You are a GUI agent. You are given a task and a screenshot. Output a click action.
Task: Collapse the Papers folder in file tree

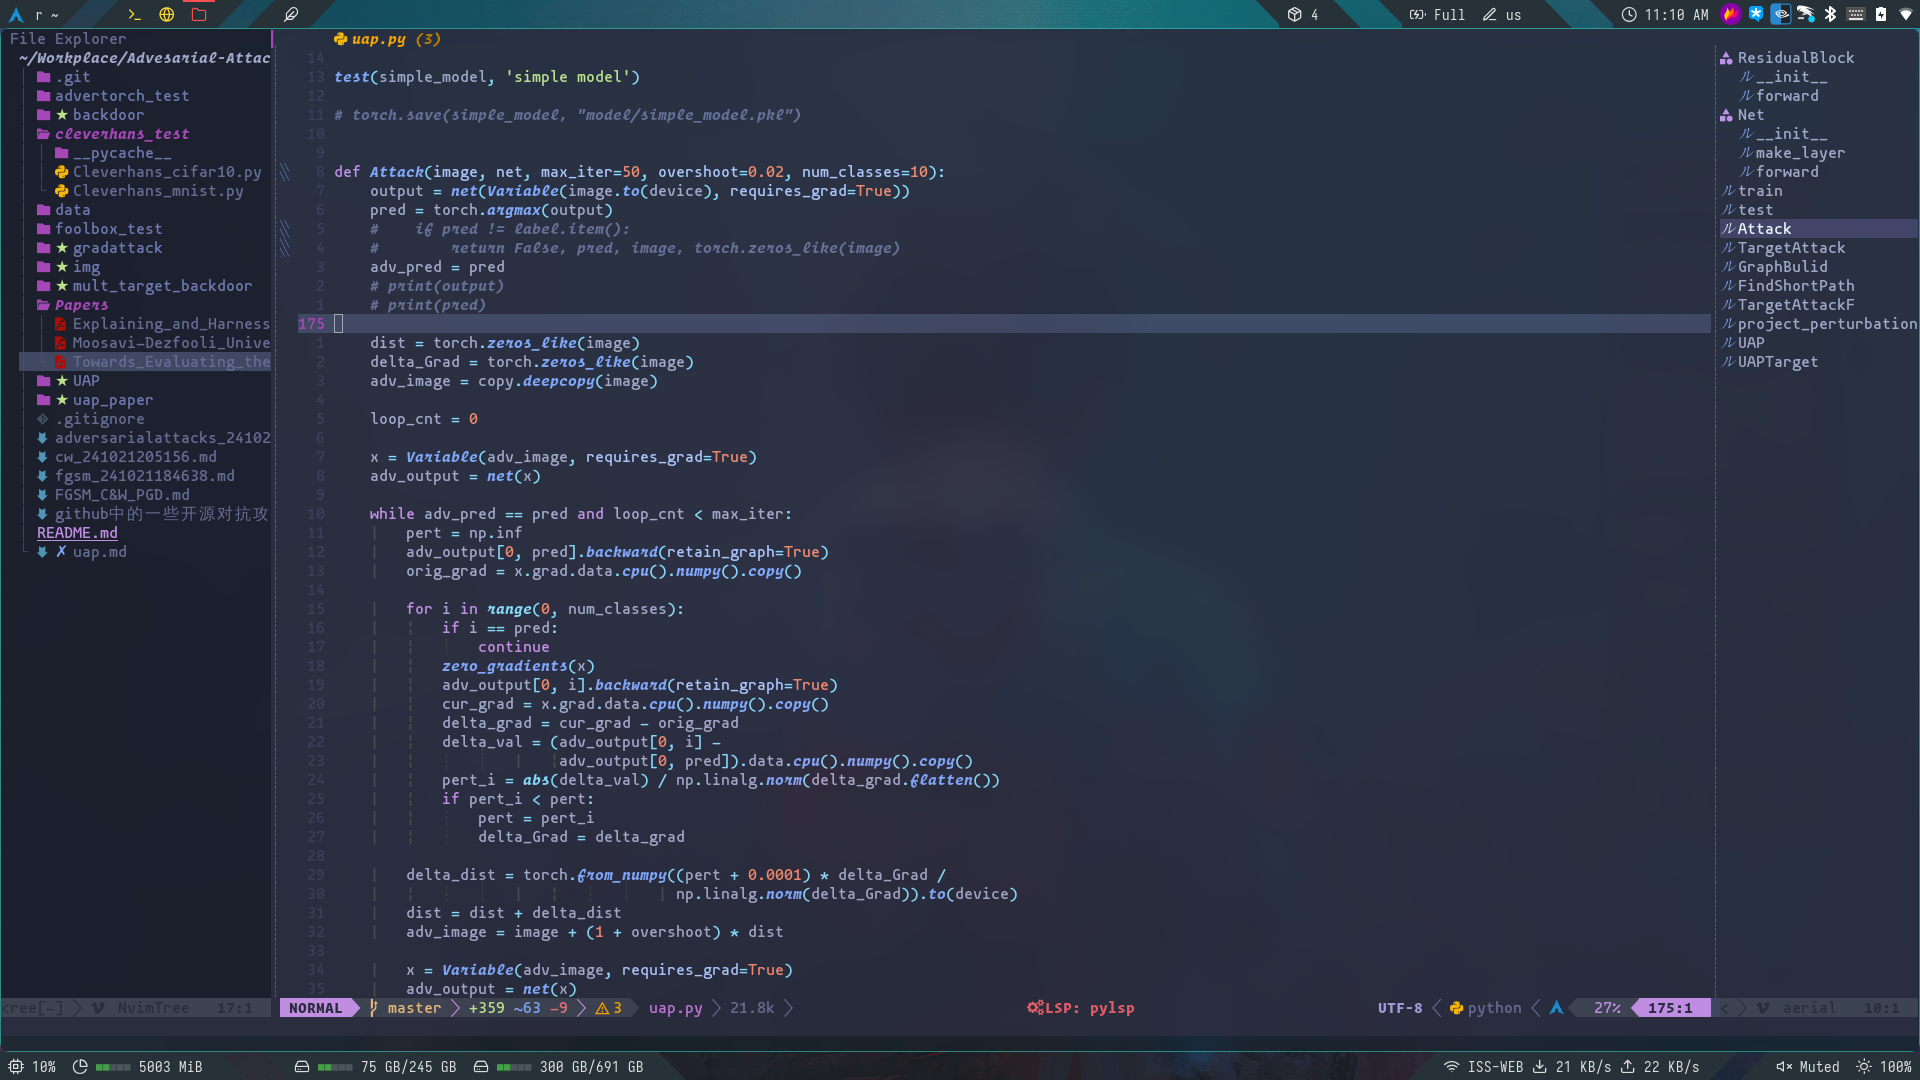[81, 305]
